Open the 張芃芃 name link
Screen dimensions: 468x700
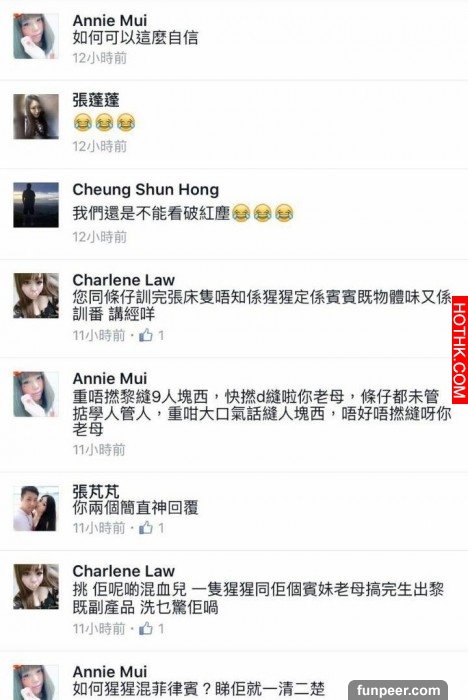pos(96,492)
